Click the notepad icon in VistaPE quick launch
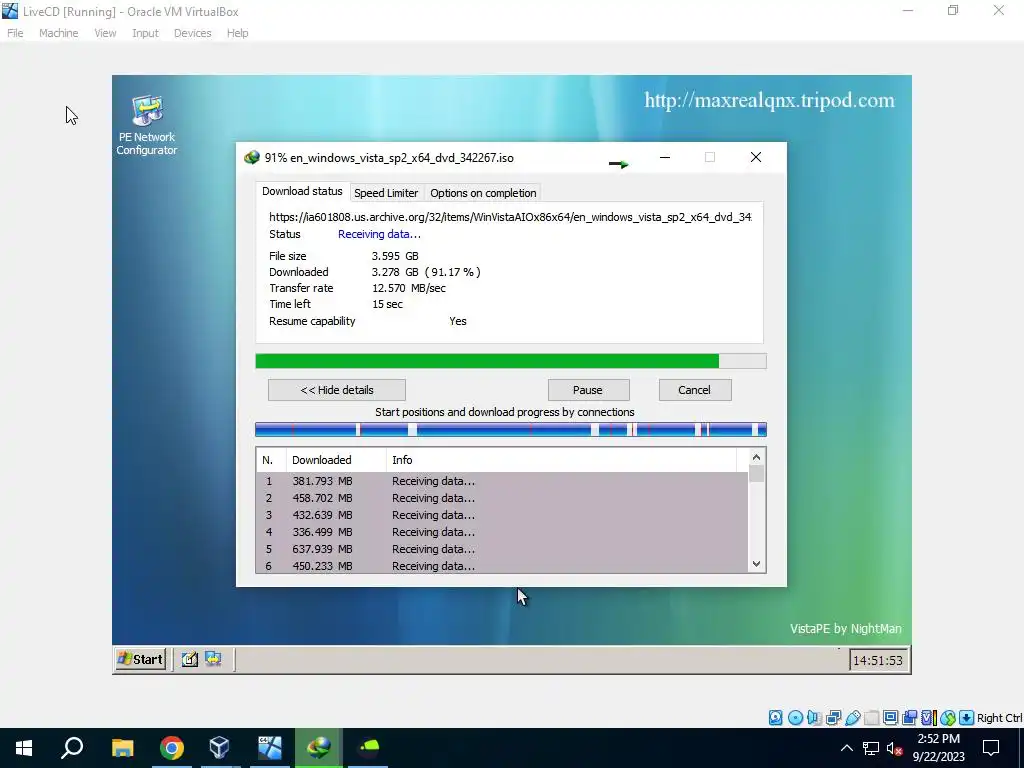 pyautogui.click(x=189, y=660)
